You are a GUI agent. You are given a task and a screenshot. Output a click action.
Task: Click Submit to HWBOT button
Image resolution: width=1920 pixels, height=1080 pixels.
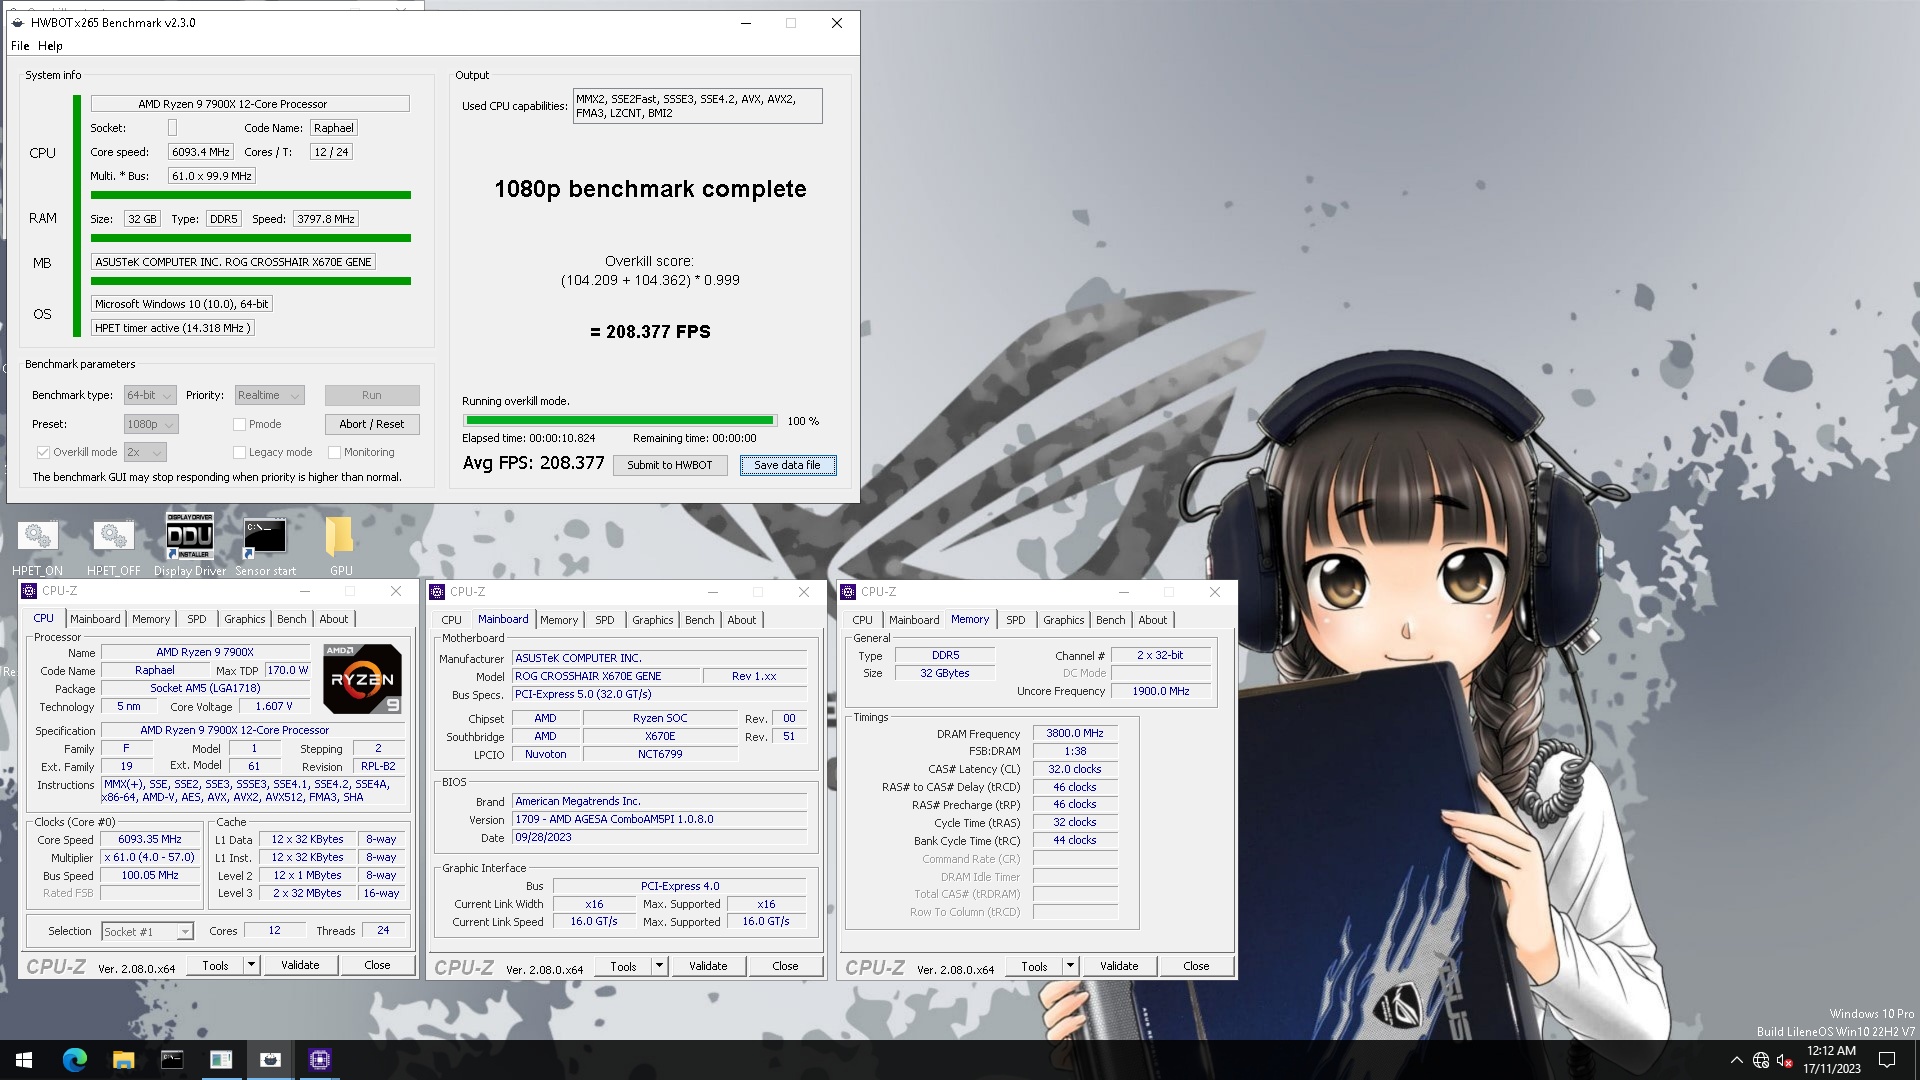pos(670,465)
